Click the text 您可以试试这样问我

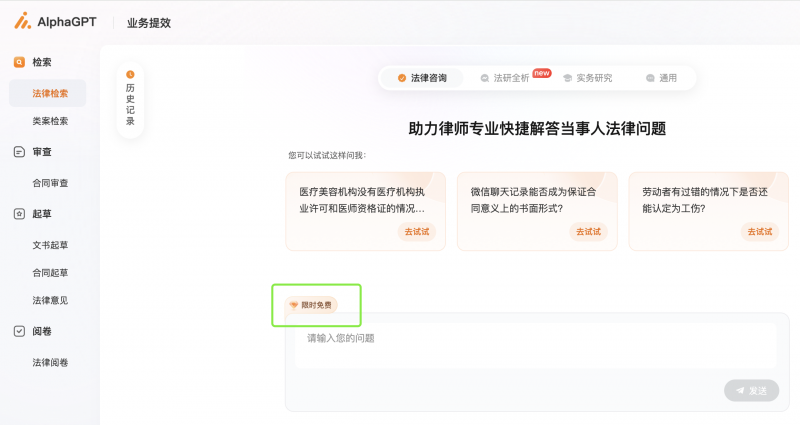[327, 155]
